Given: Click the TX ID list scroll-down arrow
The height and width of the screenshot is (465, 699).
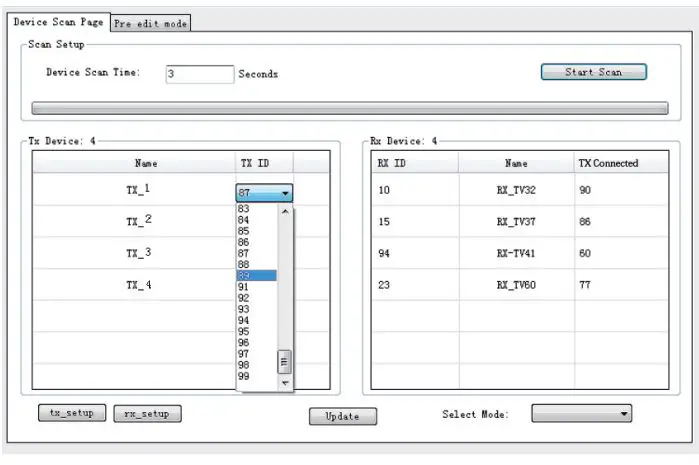Looking at the screenshot, I should [285, 383].
